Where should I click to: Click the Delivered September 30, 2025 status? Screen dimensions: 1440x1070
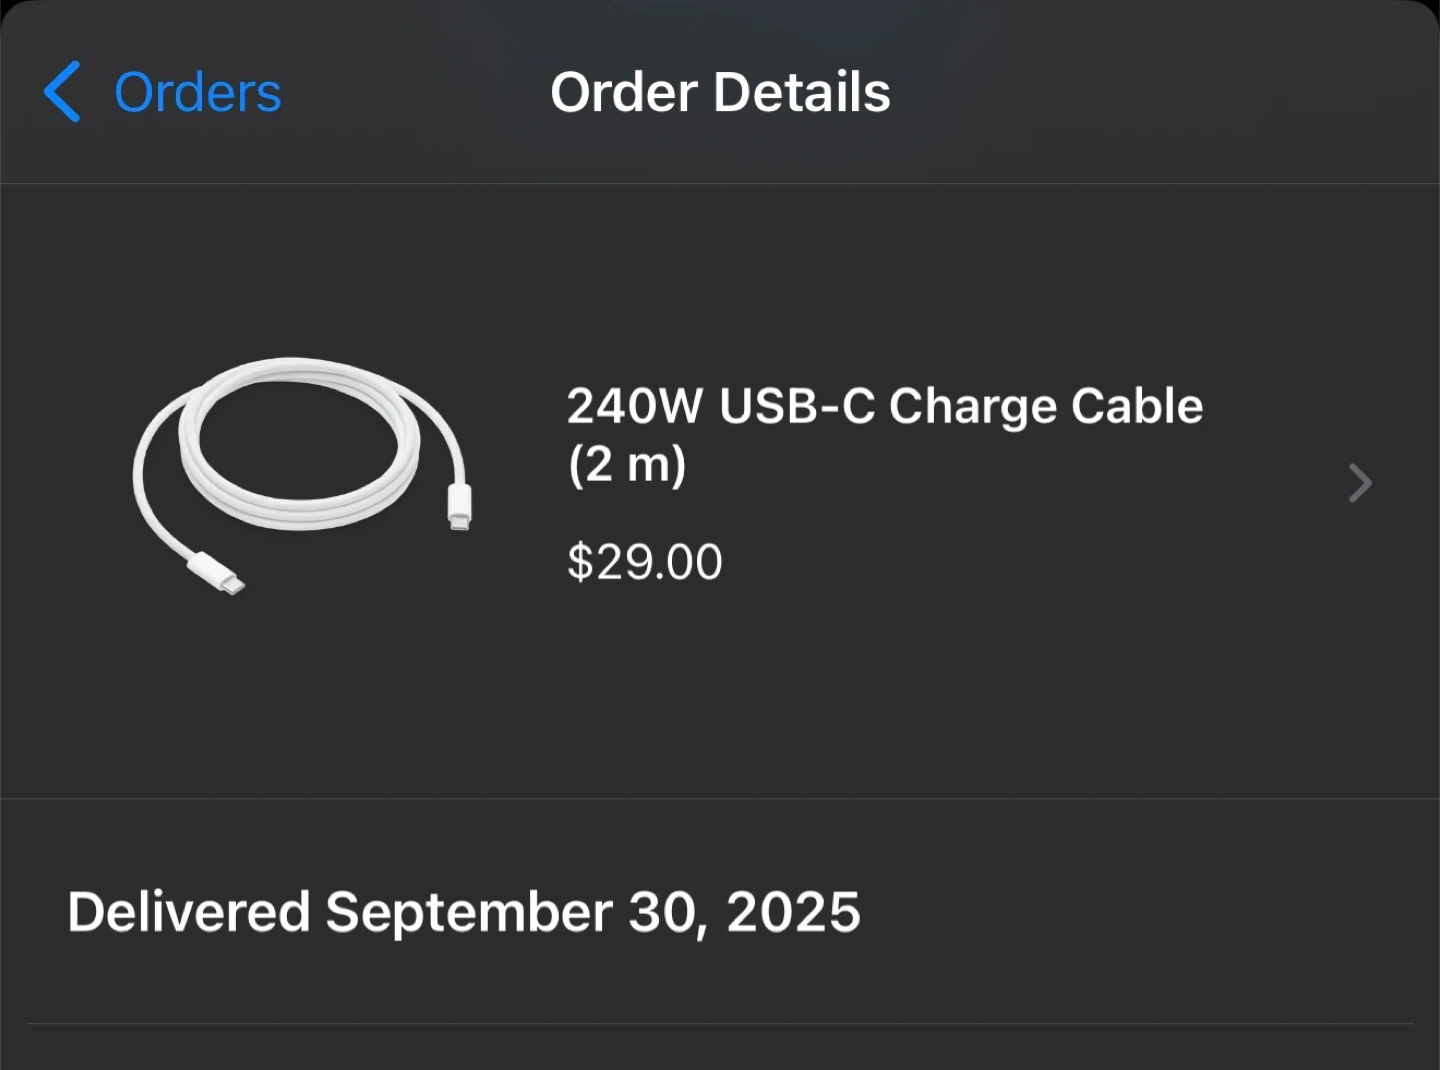(x=463, y=912)
